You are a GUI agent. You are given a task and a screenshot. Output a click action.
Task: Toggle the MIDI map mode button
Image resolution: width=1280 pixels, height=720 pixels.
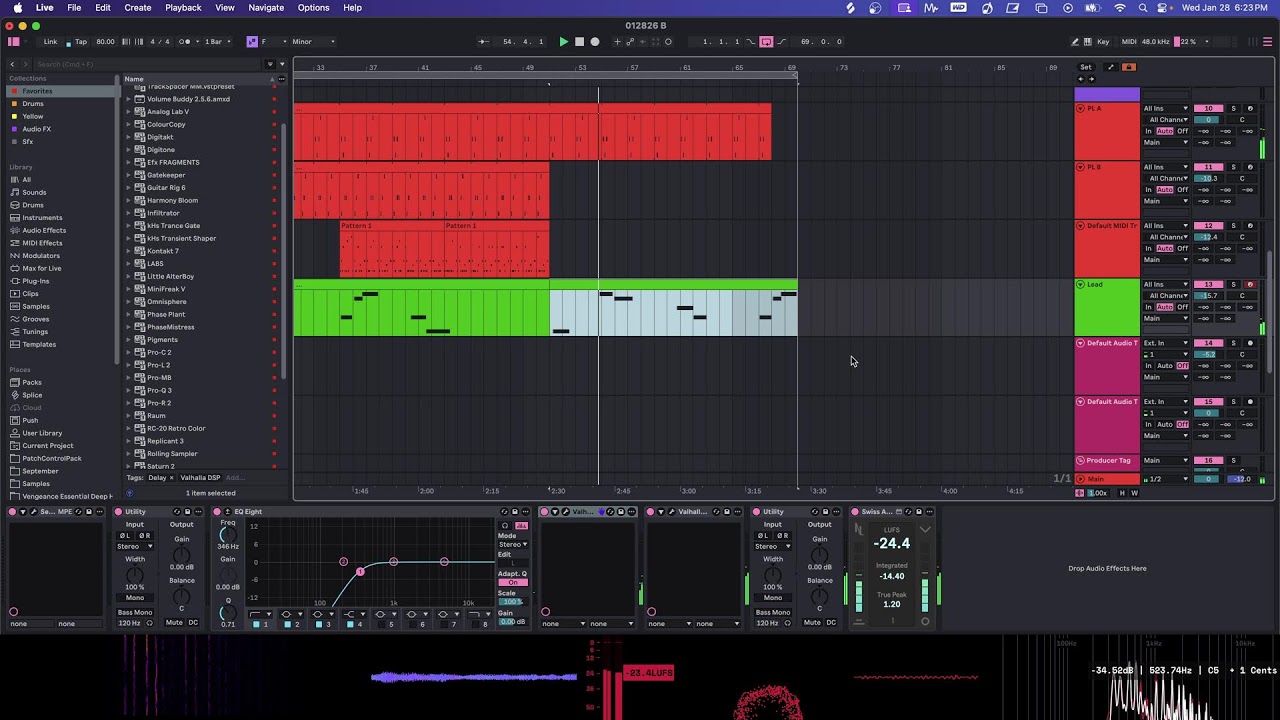(1129, 42)
